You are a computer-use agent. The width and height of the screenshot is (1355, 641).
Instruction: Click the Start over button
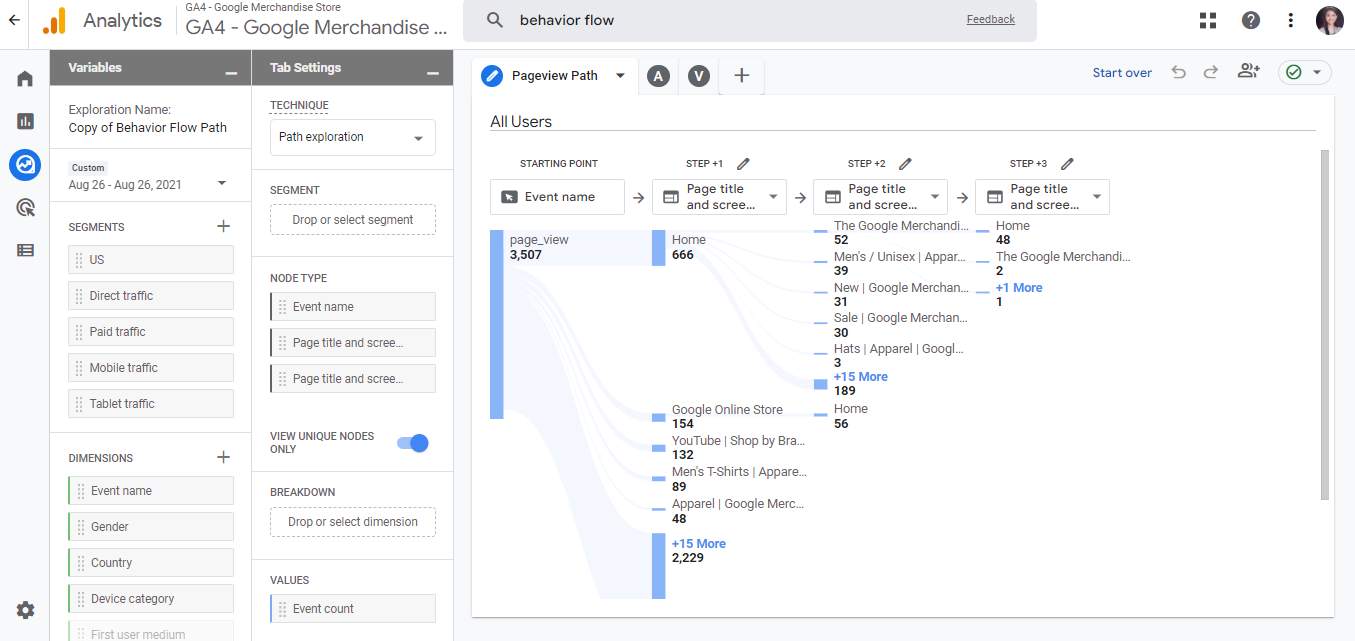(x=1121, y=72)
